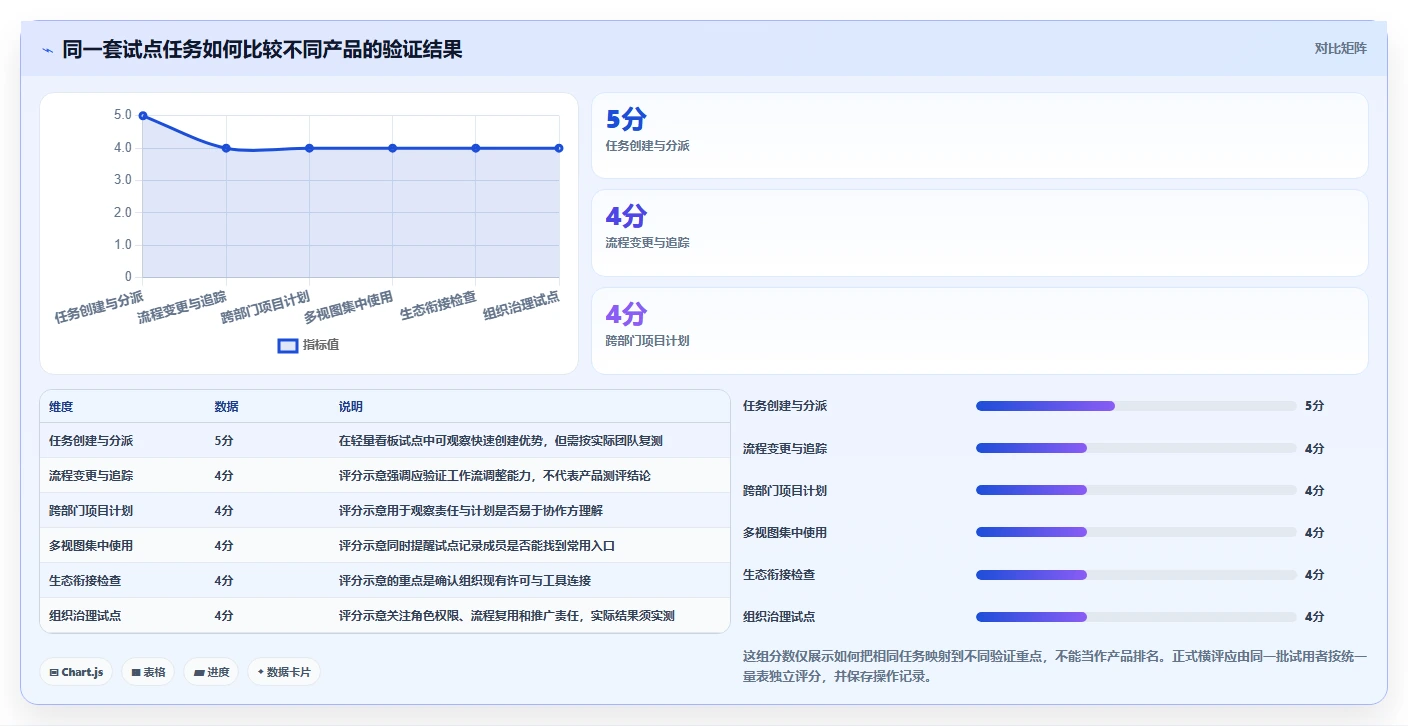Click the 数据 column header

226,407
